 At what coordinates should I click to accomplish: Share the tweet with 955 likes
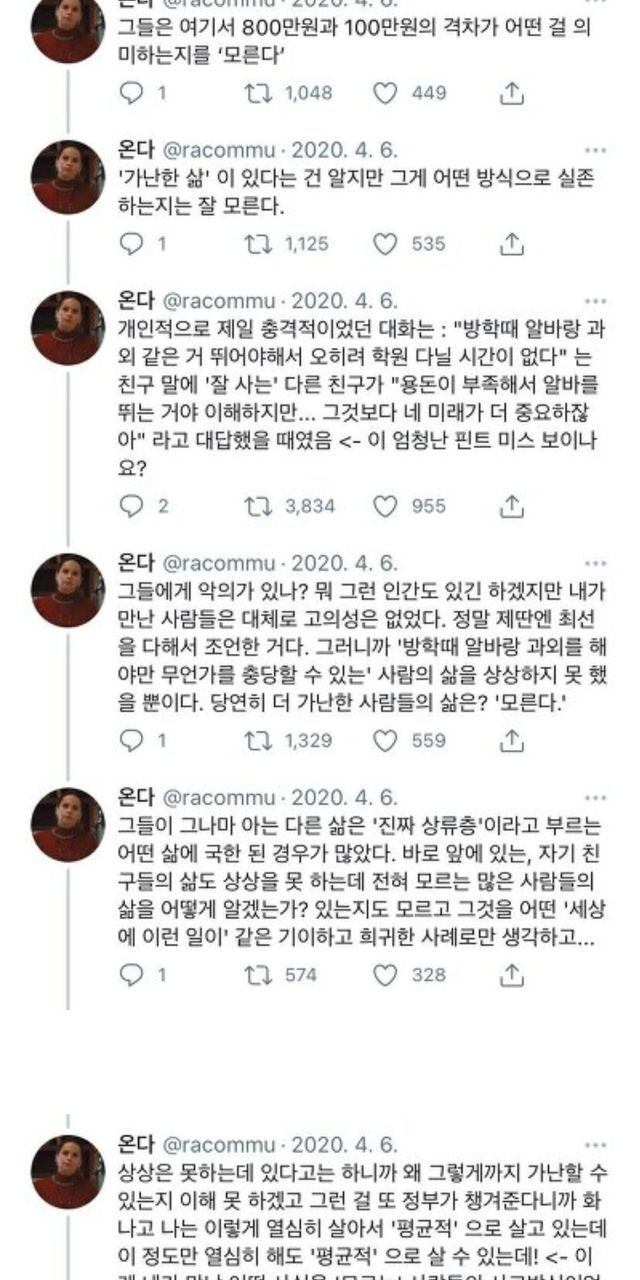point(511,506)
